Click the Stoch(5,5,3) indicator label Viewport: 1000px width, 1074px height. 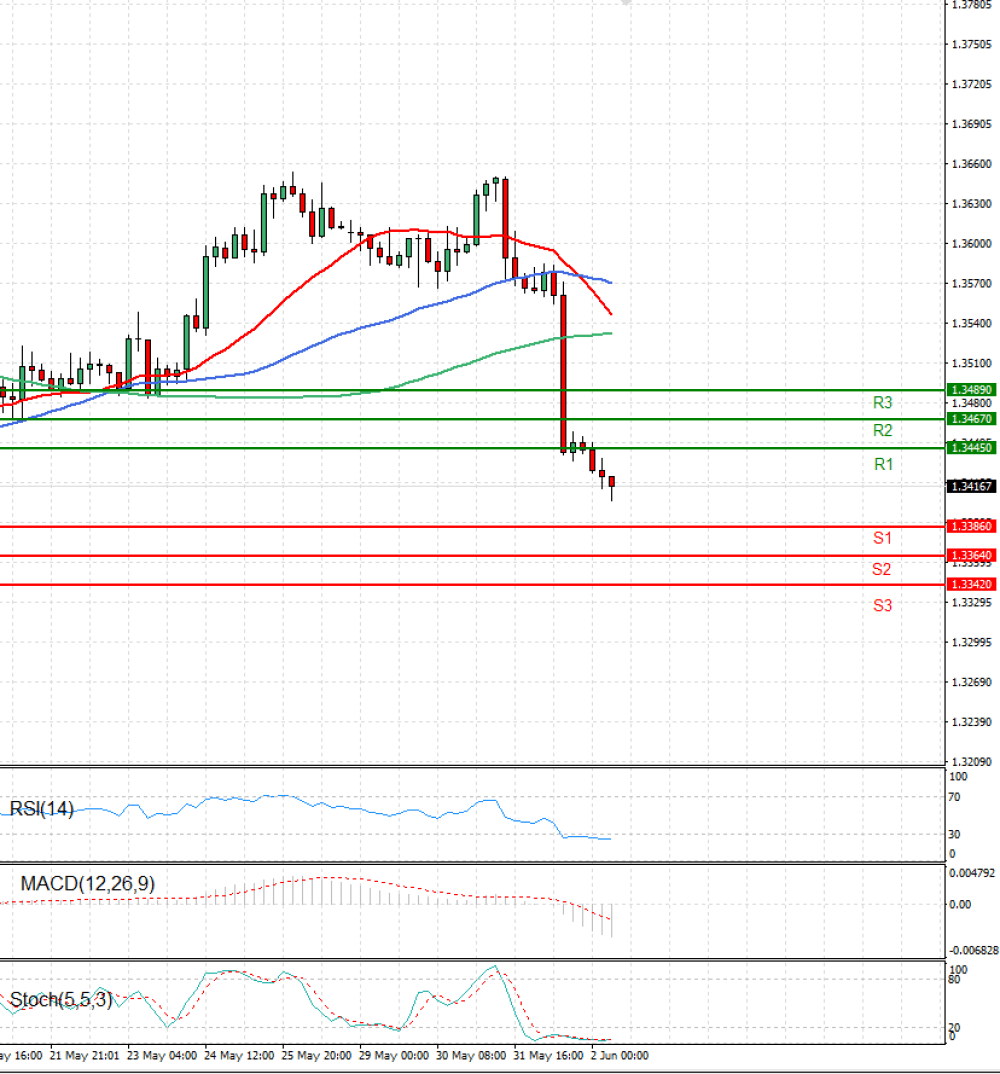(x=61, y=1000)
